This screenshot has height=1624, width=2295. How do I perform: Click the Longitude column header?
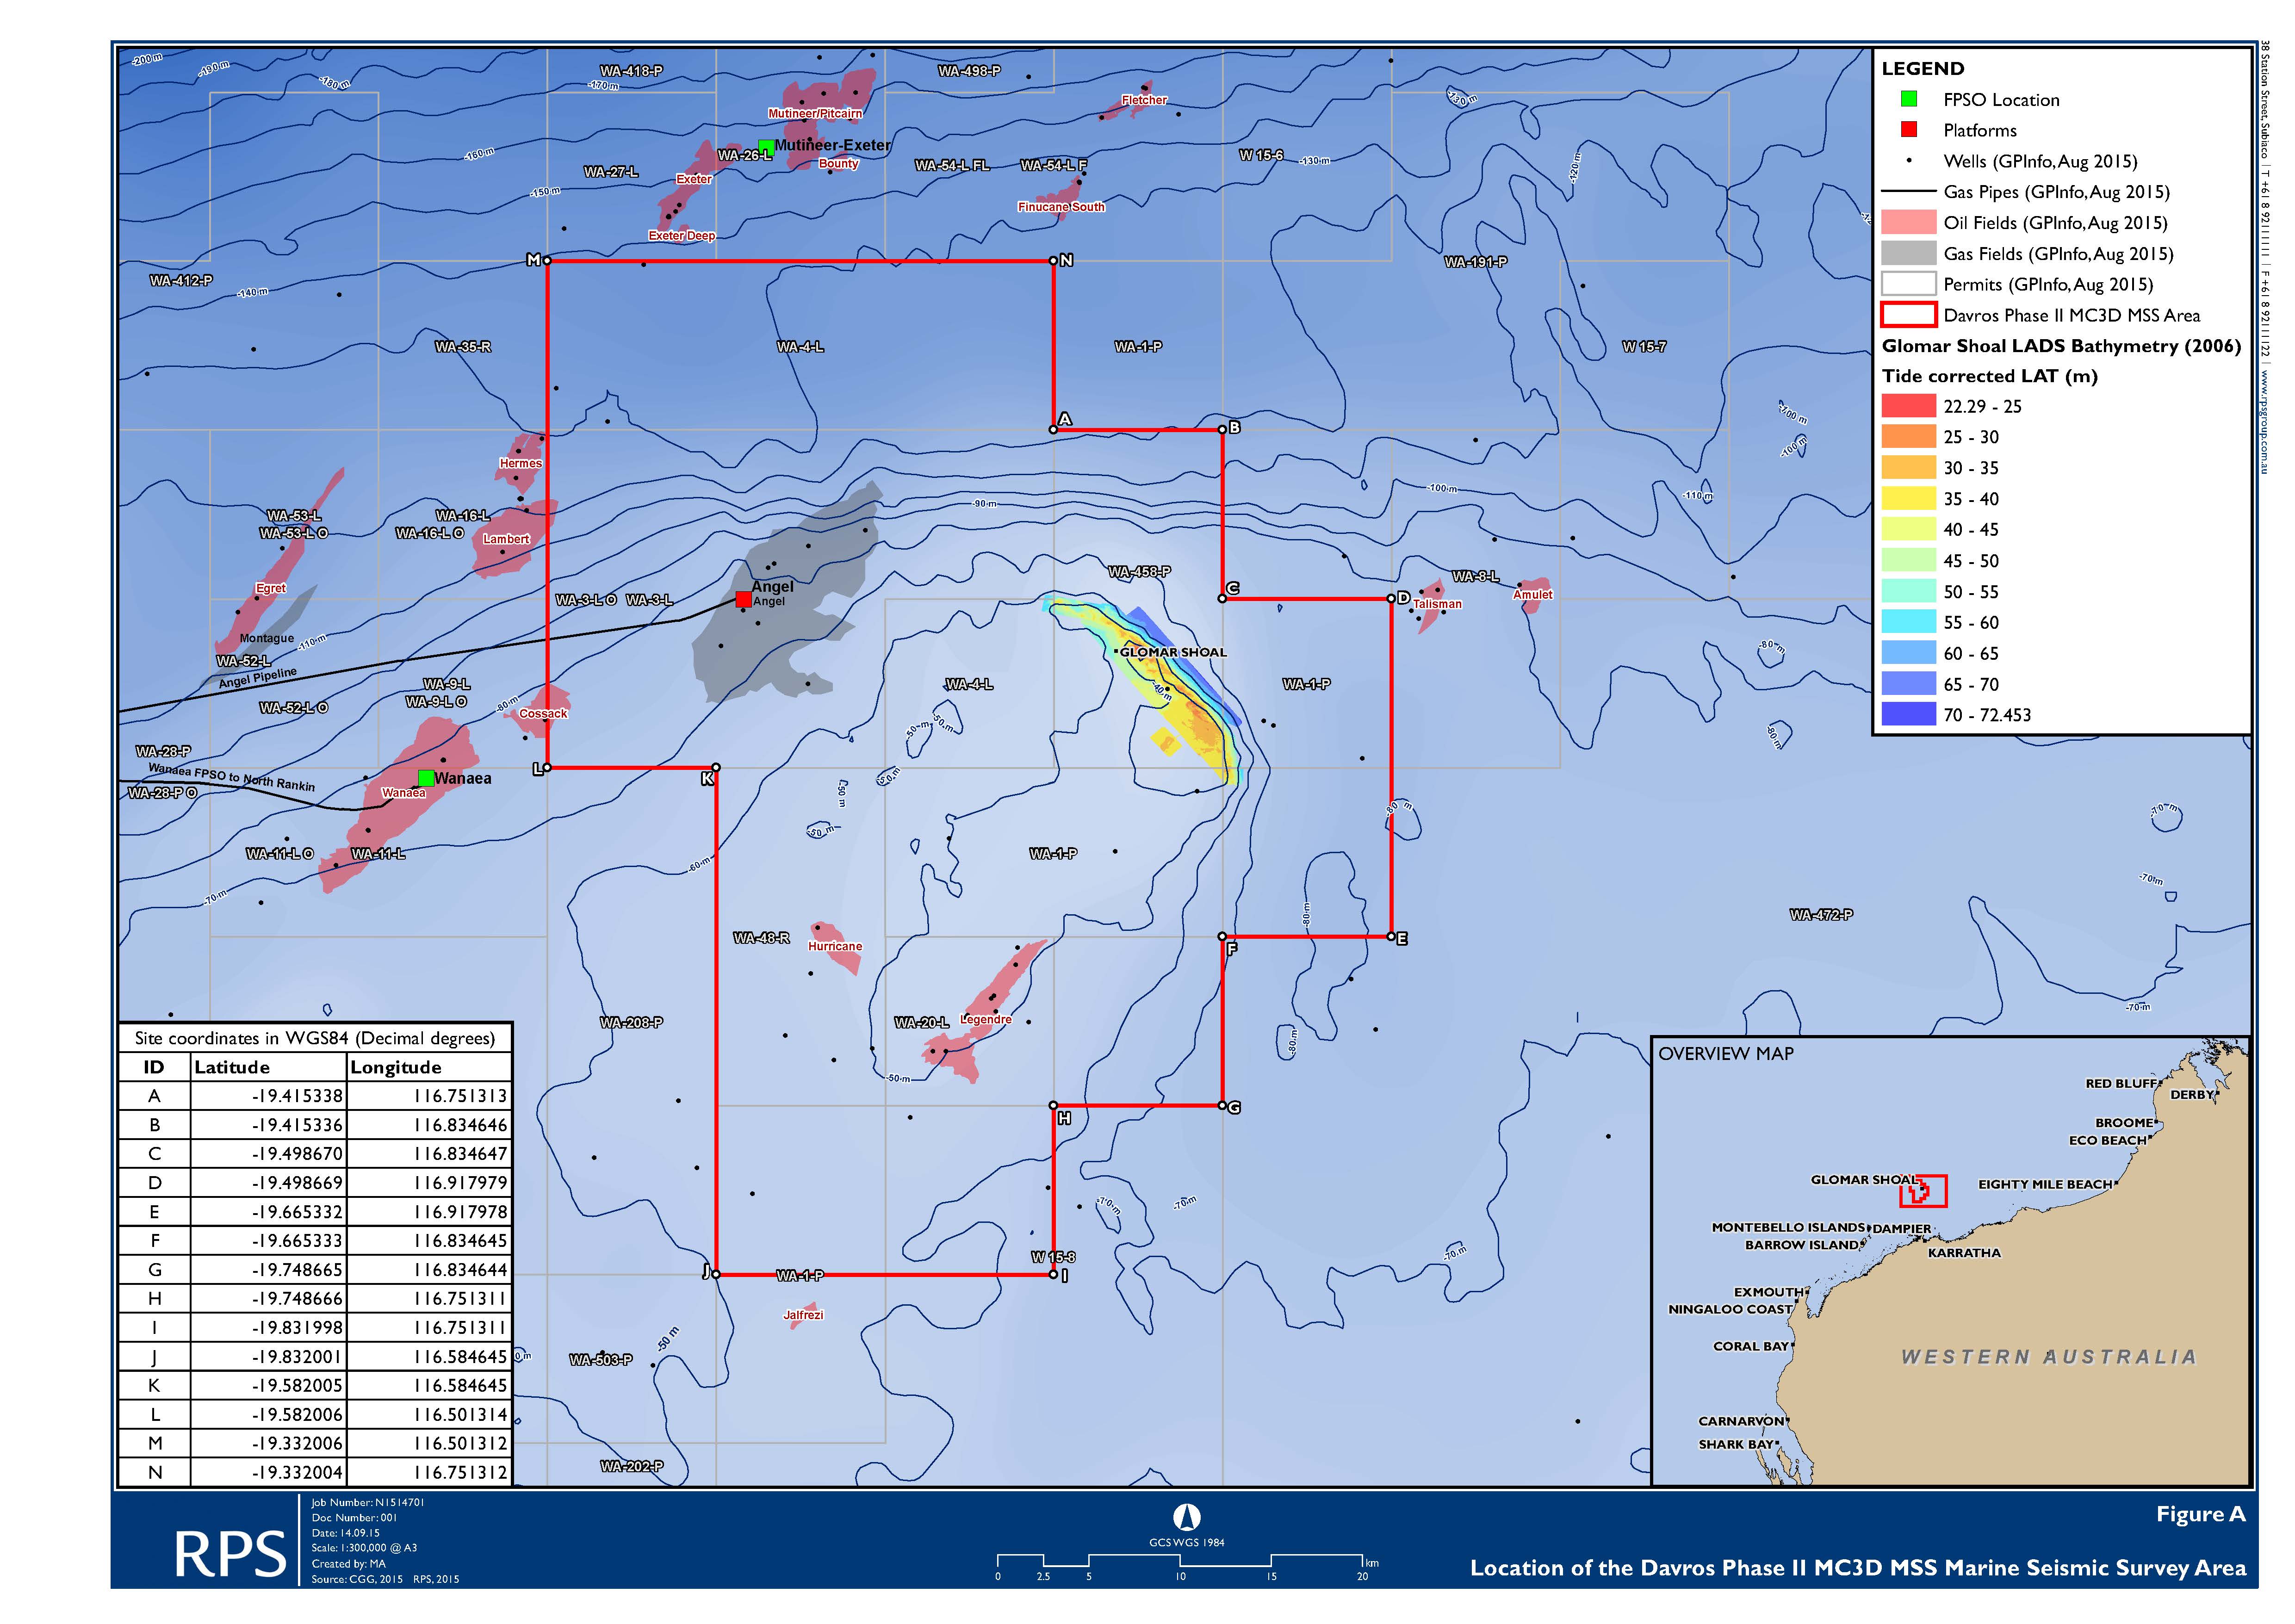pyautogui.click(x=395, y=1067)
